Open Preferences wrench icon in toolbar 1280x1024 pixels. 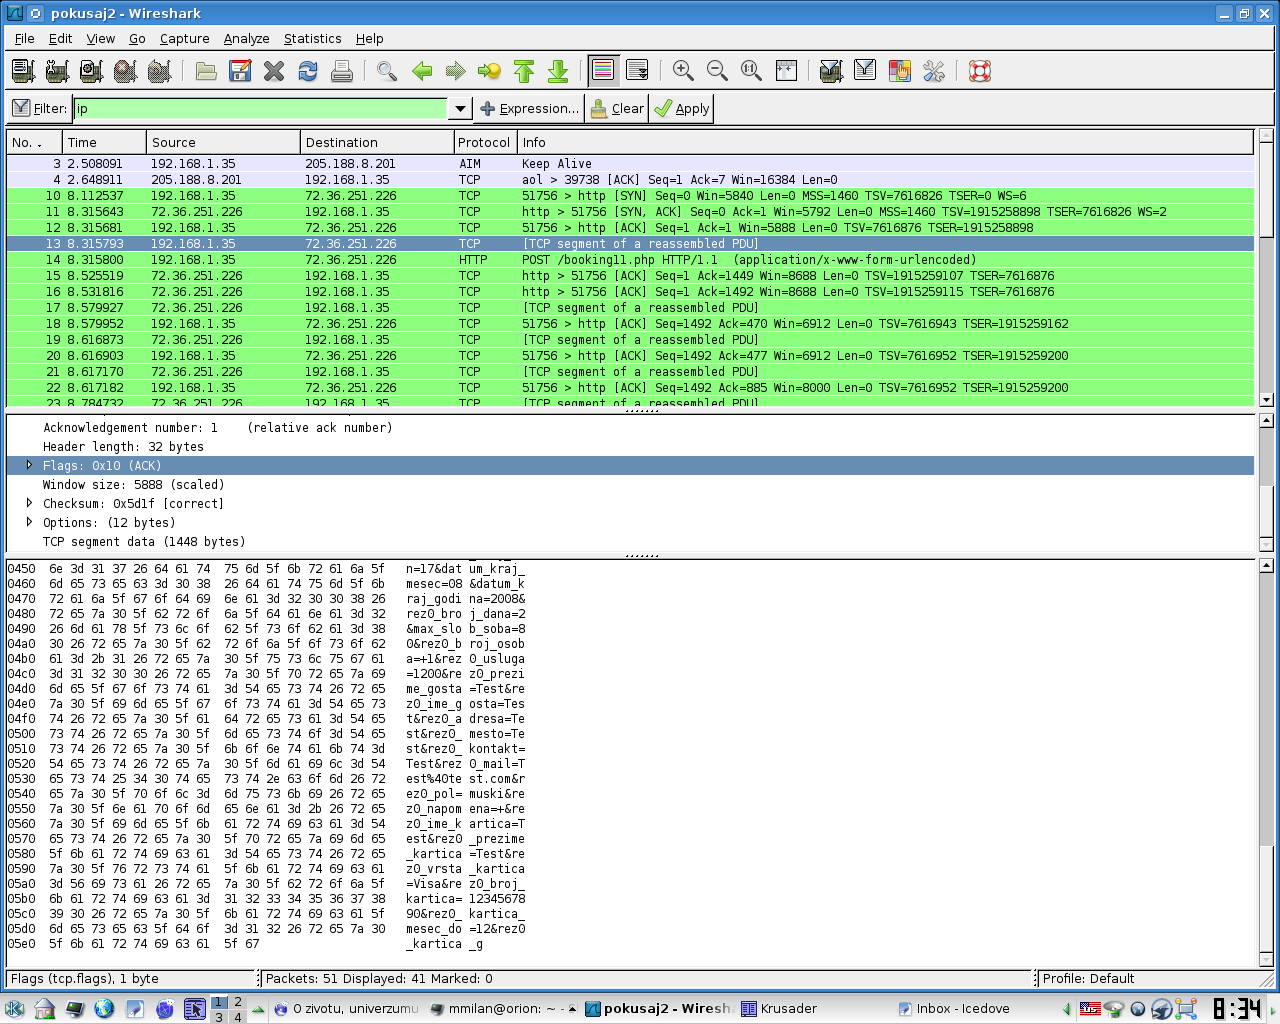coord(934,71)
